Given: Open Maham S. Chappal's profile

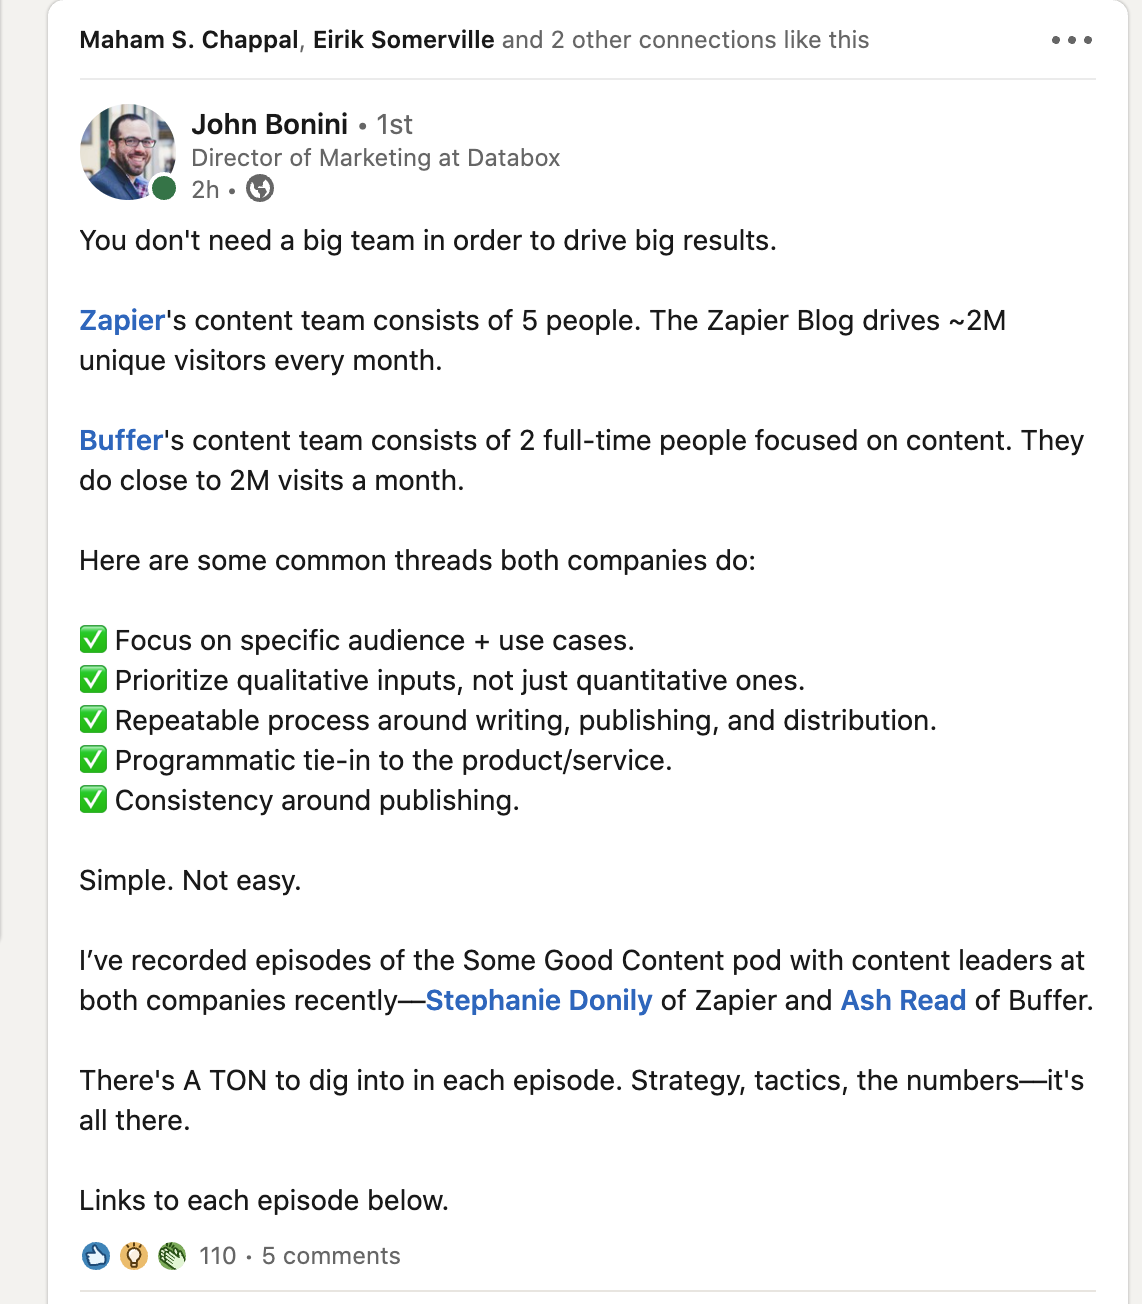Looking at the screenshot, I should coord(189,40).
